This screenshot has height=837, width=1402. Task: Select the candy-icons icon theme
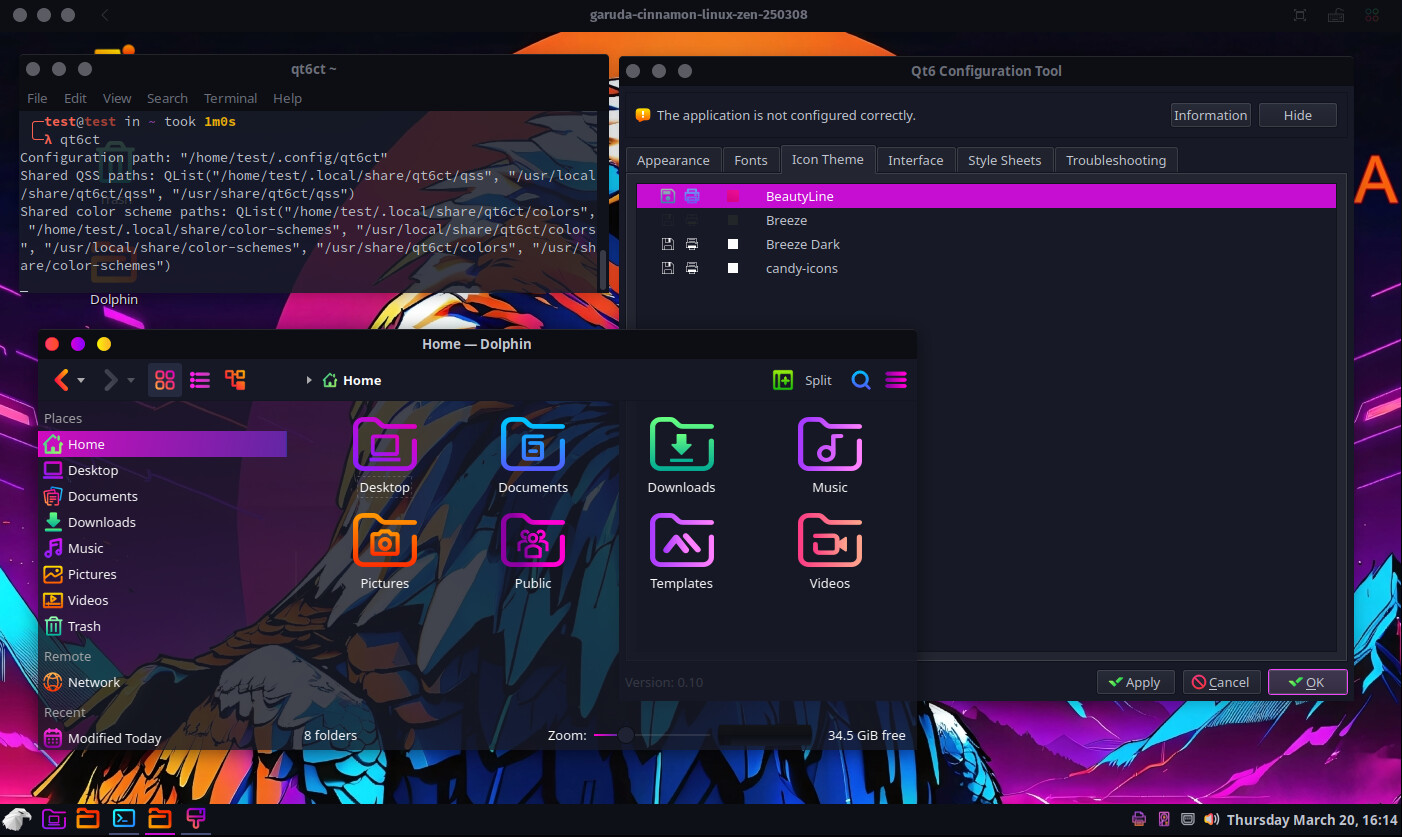[986, 268]
